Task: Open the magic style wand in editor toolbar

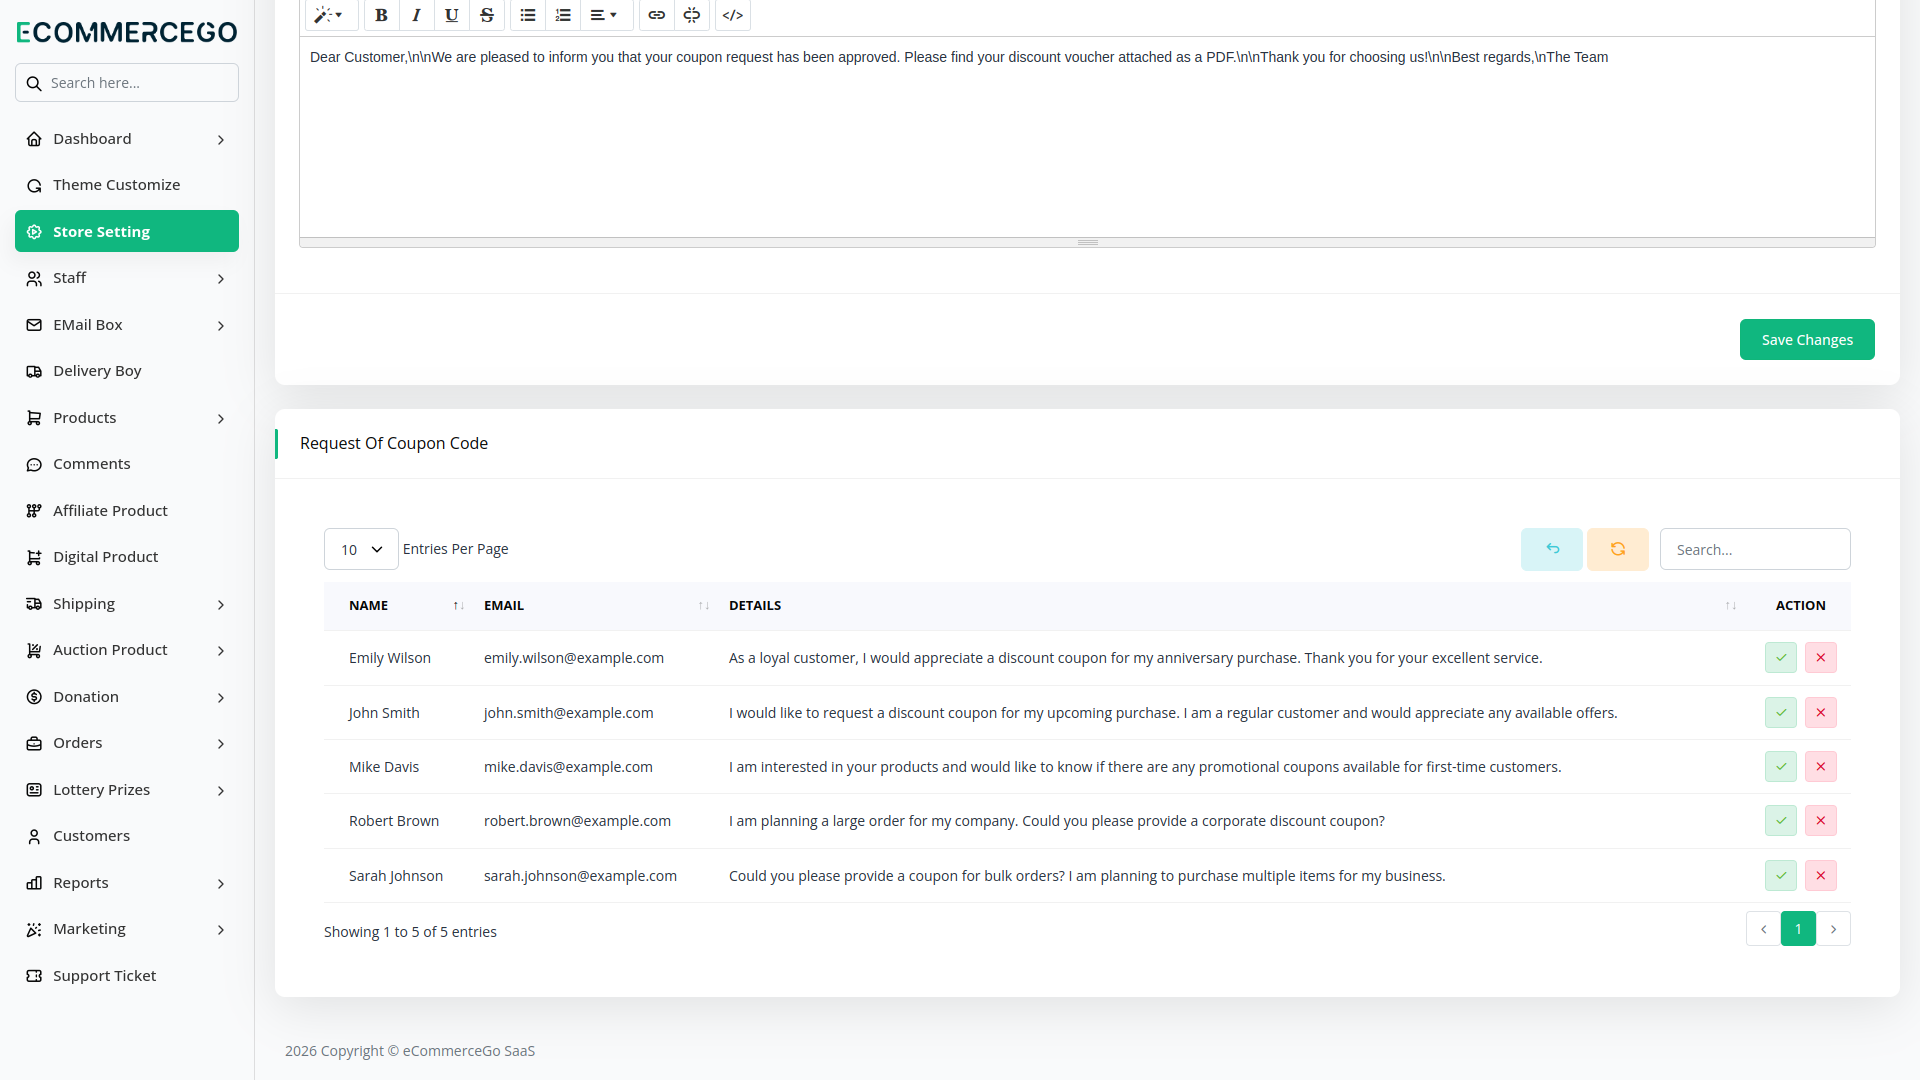Action: coord(329,15)
